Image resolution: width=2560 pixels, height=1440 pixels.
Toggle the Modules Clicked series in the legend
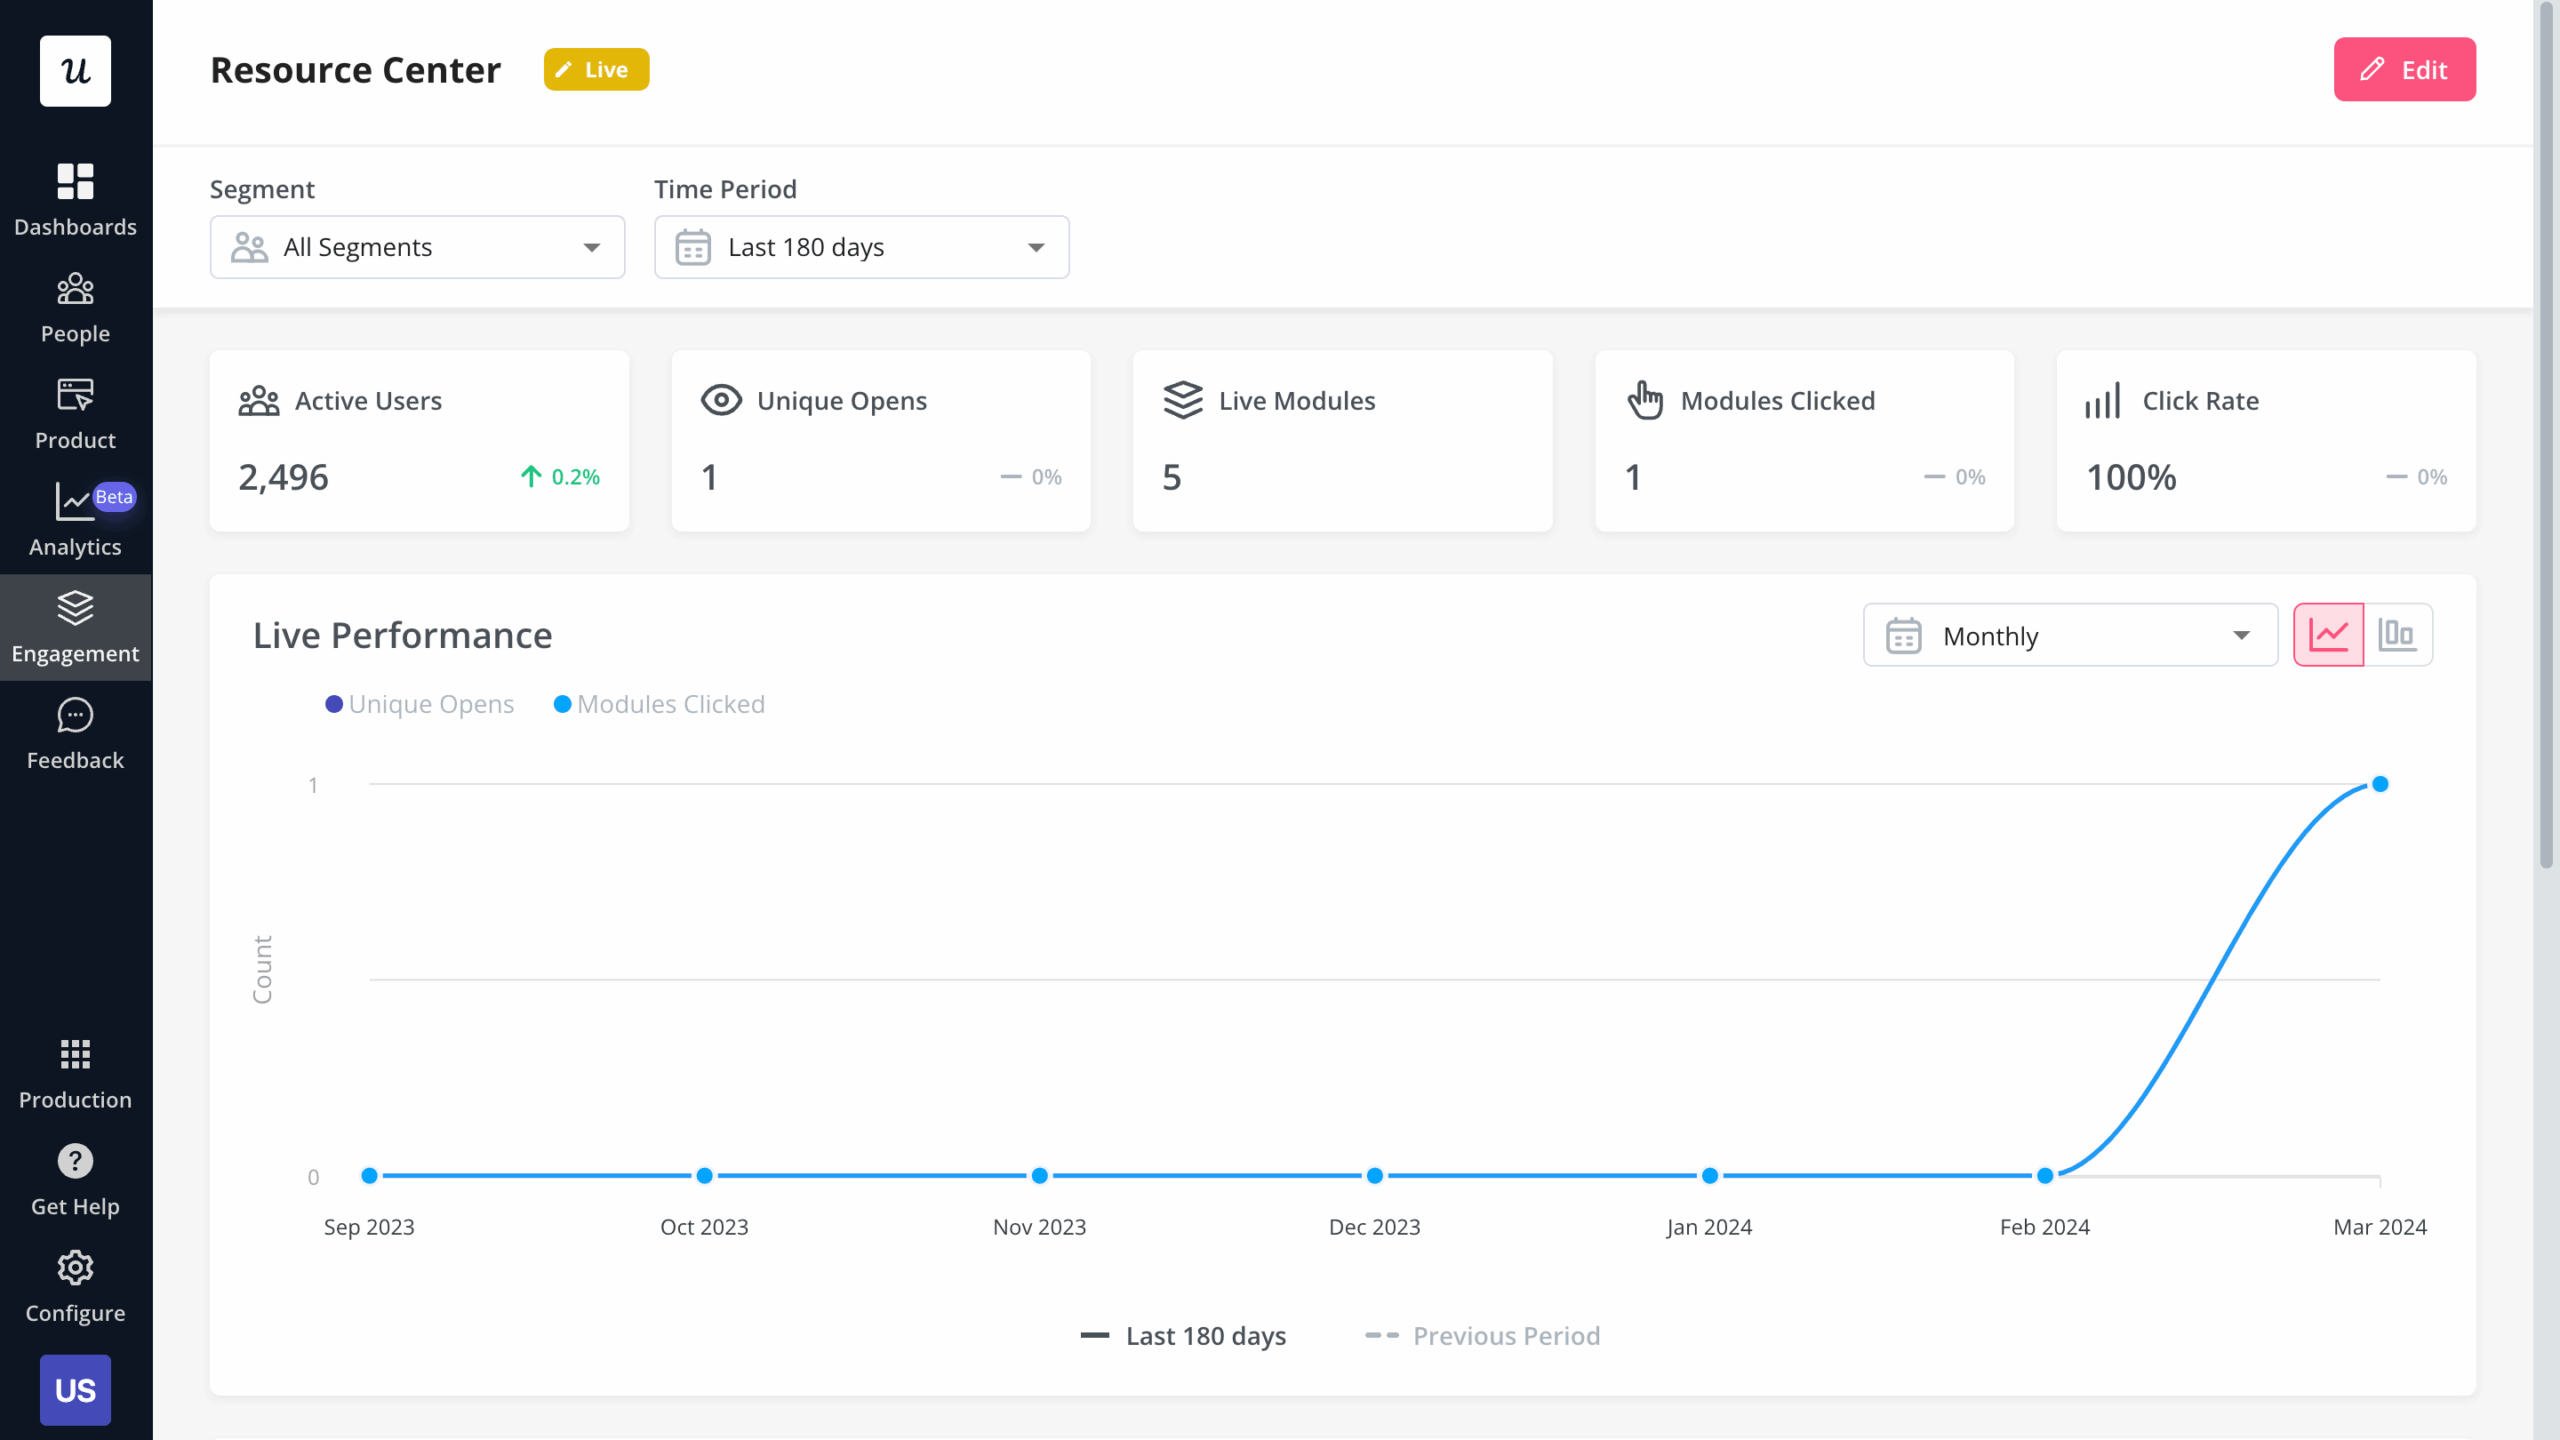pyautogui.click(x=659, y=703)
